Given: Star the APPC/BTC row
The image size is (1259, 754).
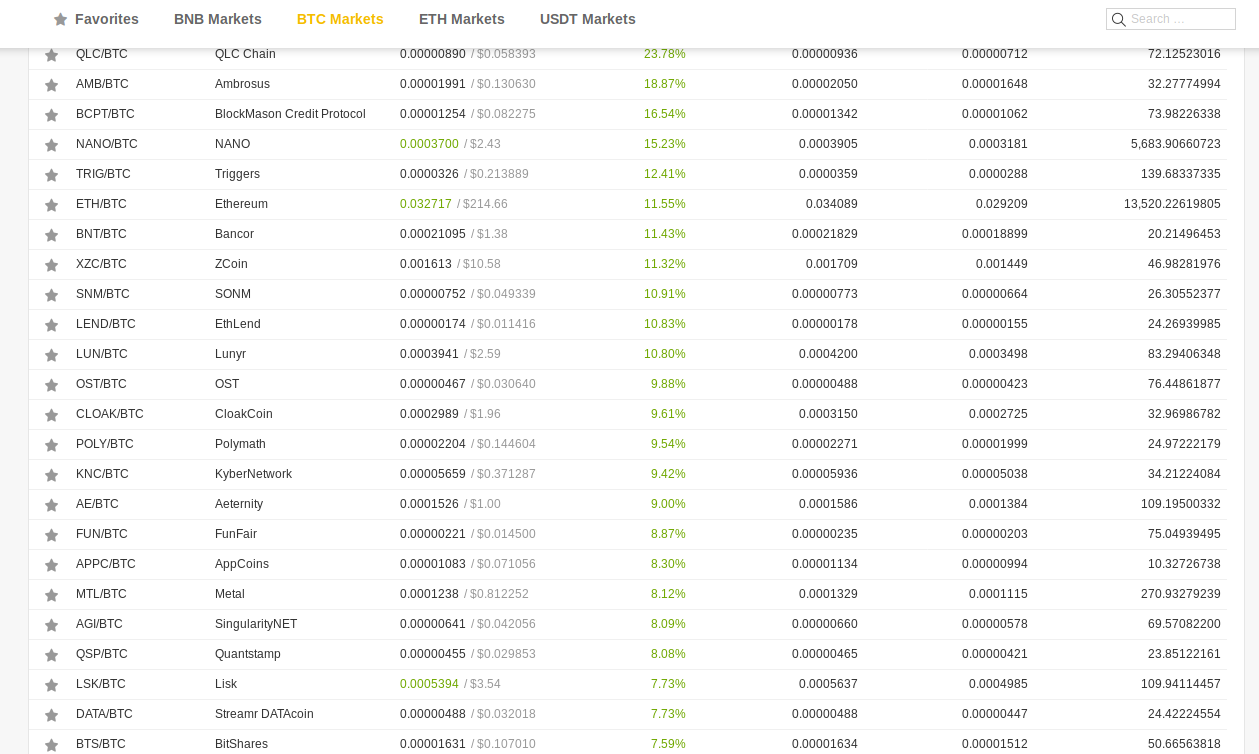Looking at the screenshot, I should point(51,565).
